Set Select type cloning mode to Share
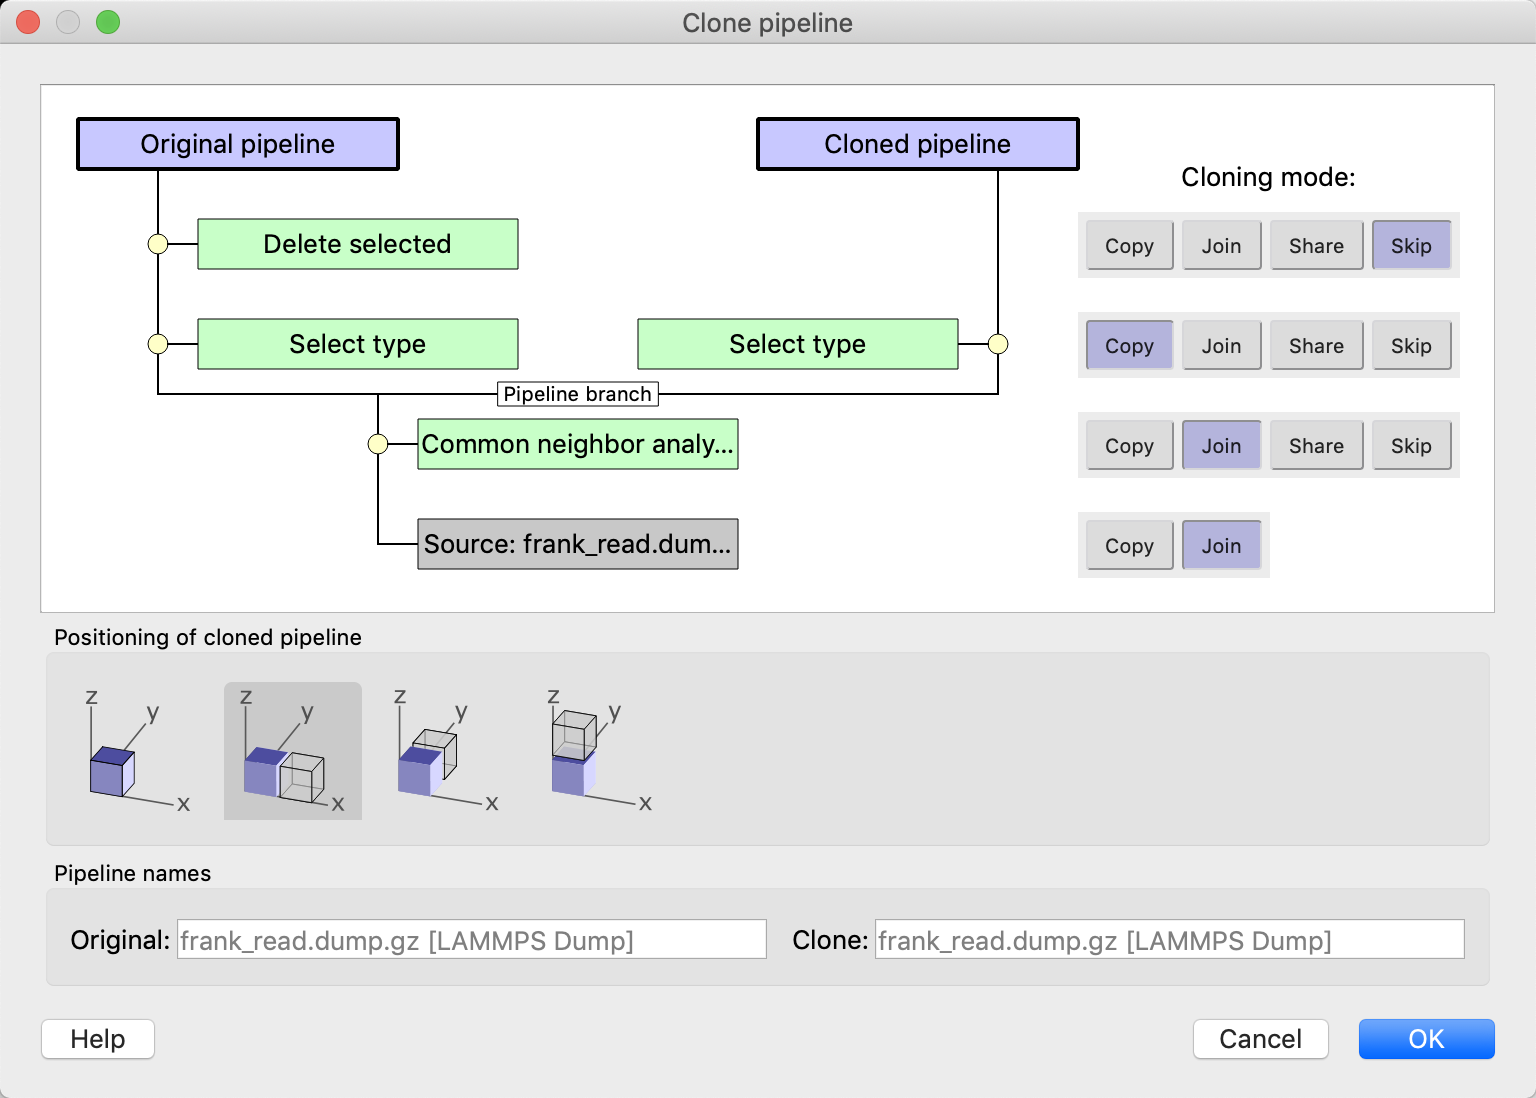 [x=1315, y=346]
